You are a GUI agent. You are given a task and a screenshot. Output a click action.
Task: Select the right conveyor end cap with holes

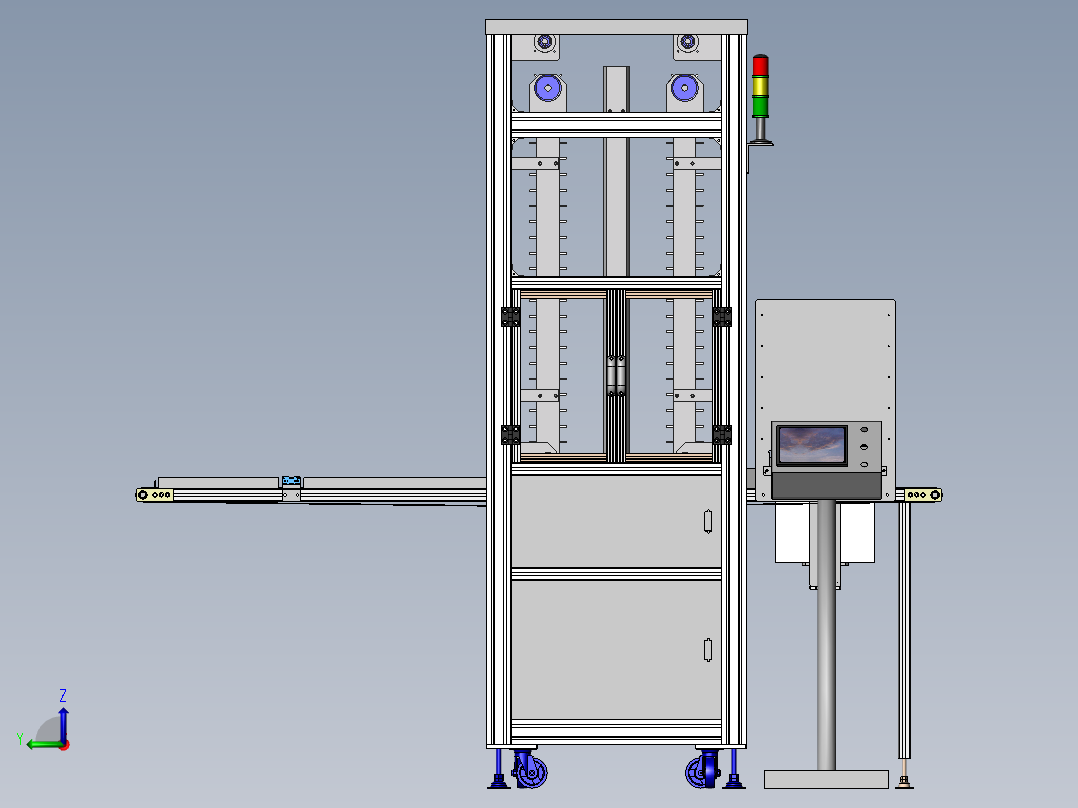tap(923, 494)
